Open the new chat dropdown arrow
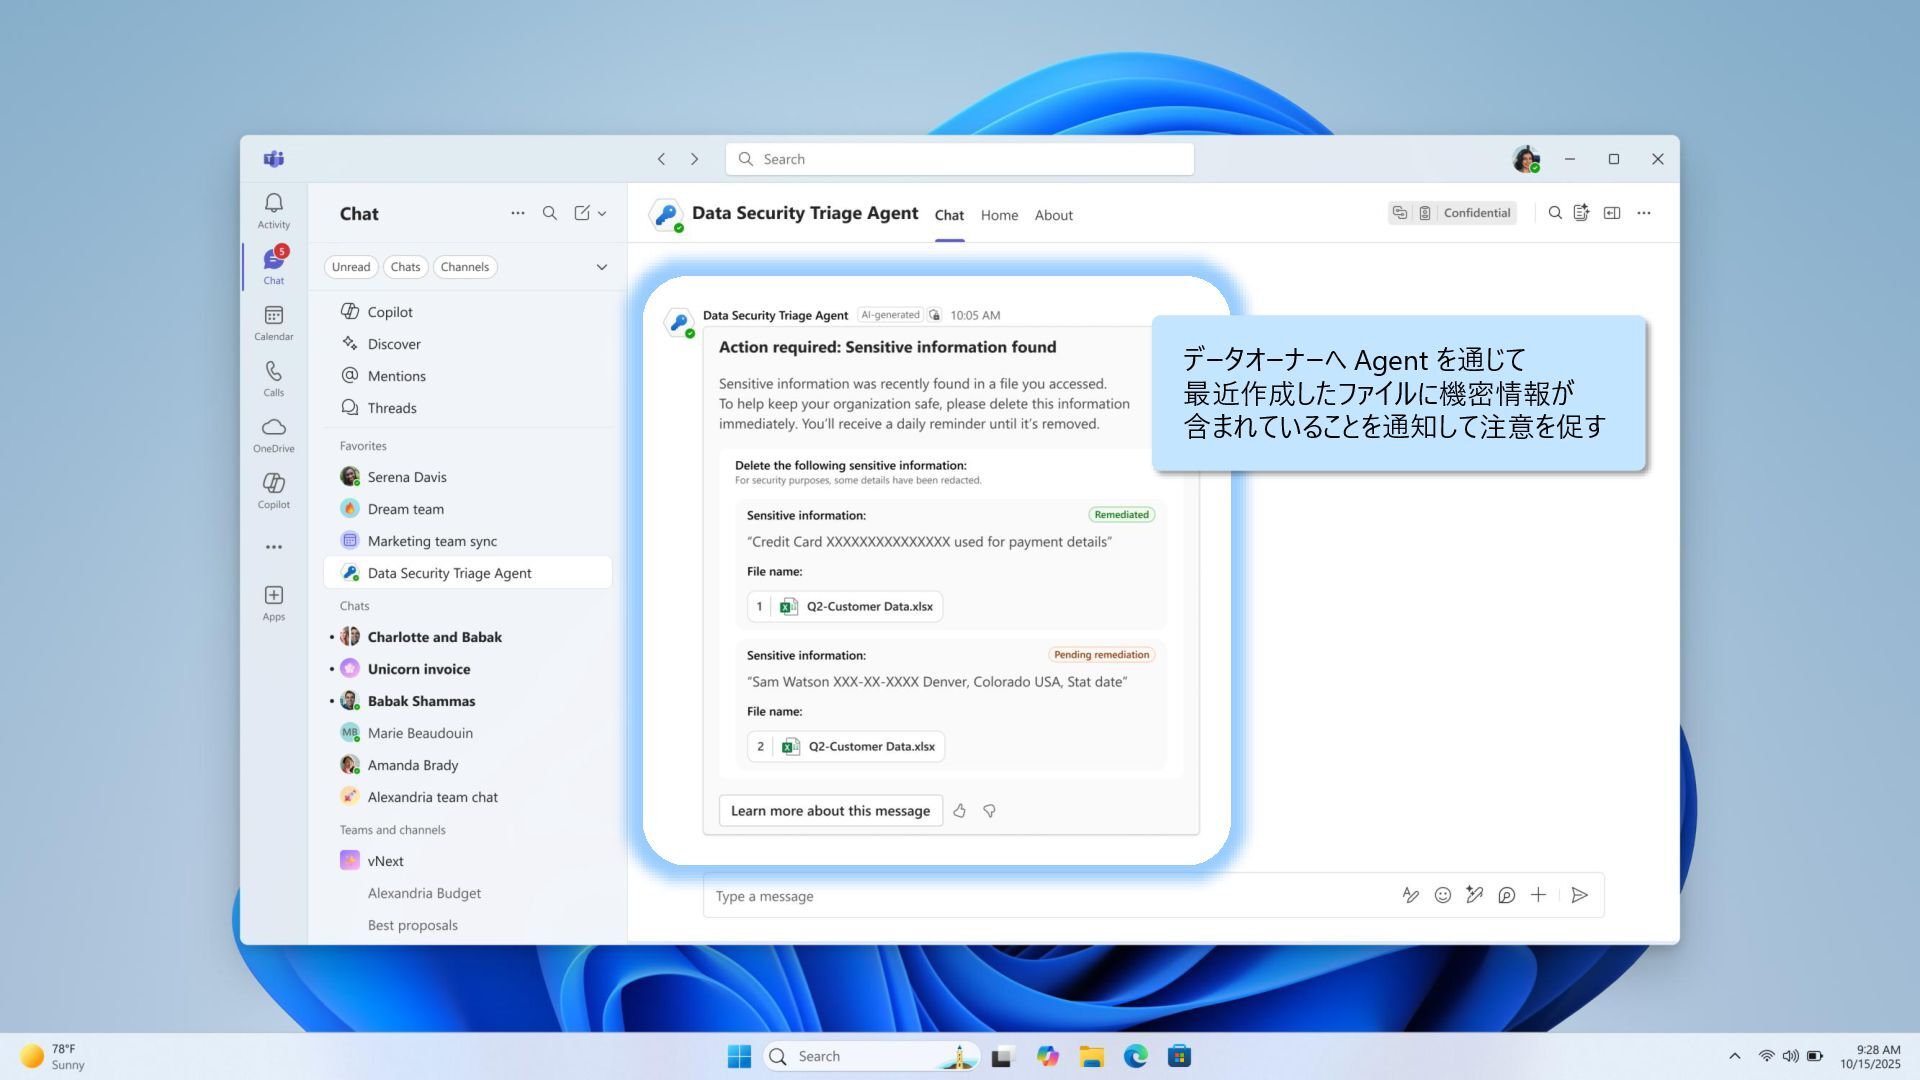Screen dimensions: 1920x1080 pyautogui.click(x=602, y=213)
